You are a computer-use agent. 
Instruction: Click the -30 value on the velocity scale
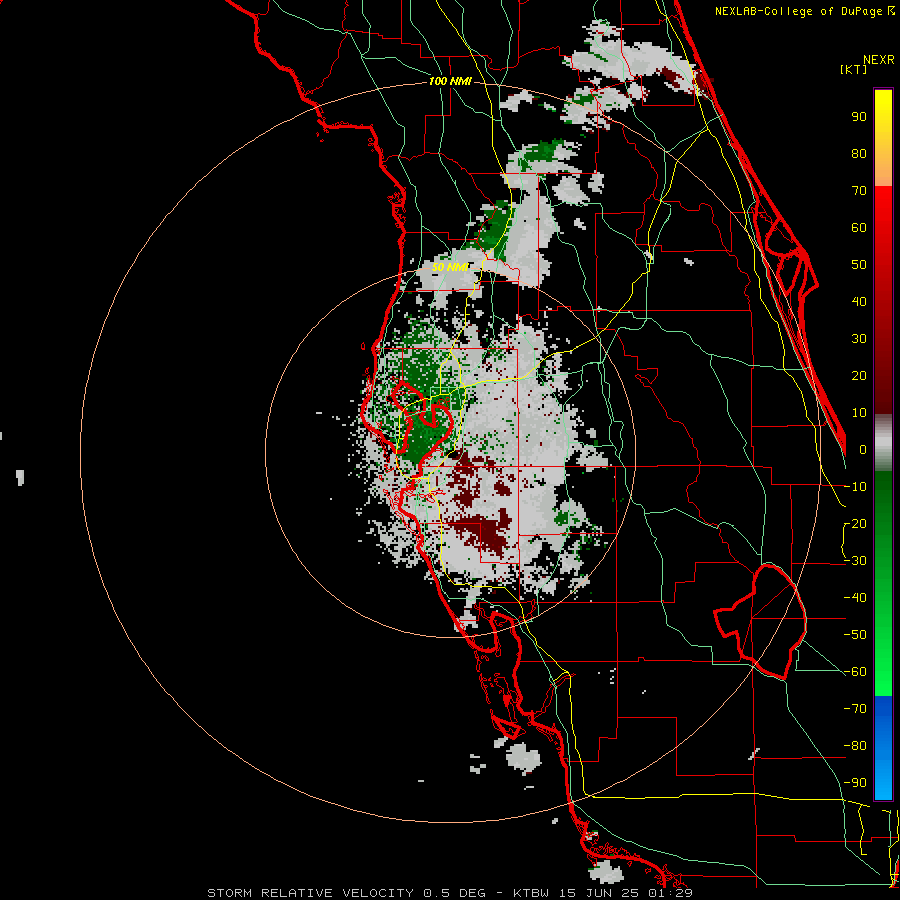pos(855,561)
